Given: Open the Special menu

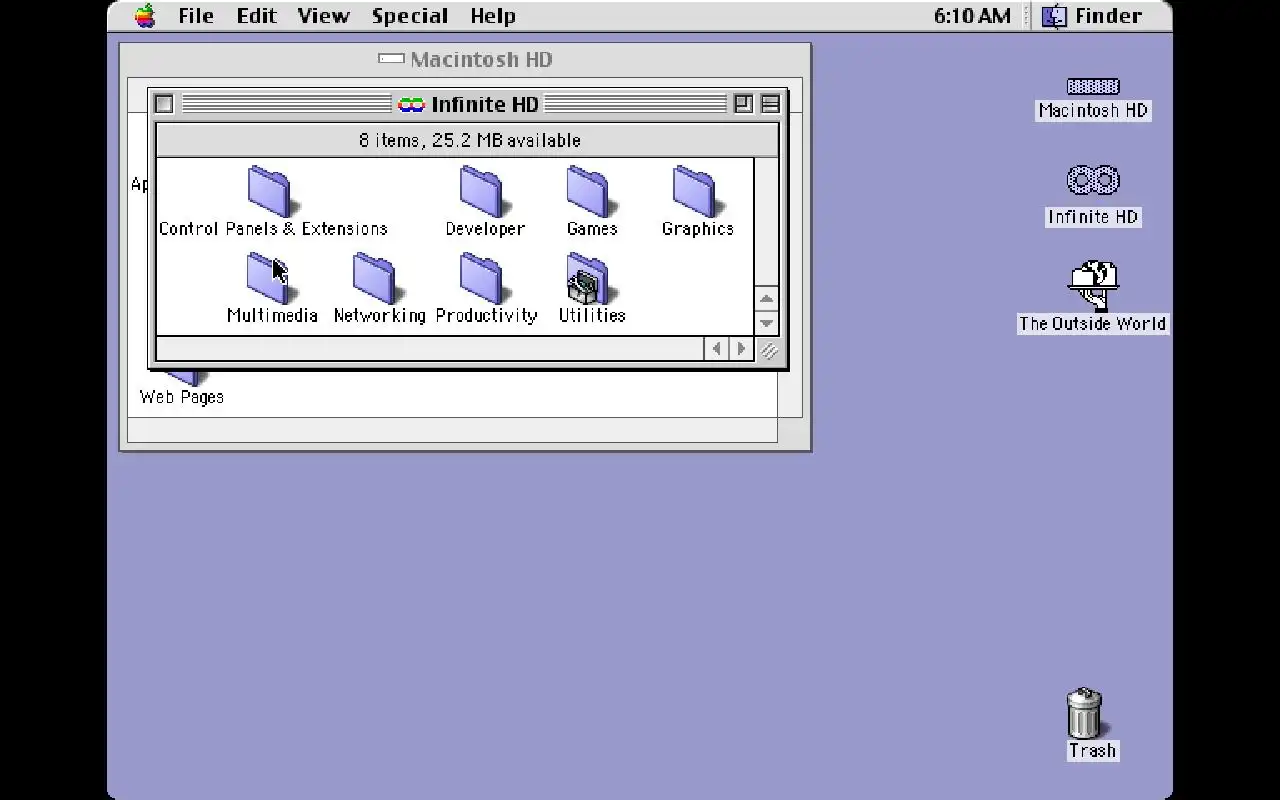Looking at the screenshot, I should (x=410, y=16).
